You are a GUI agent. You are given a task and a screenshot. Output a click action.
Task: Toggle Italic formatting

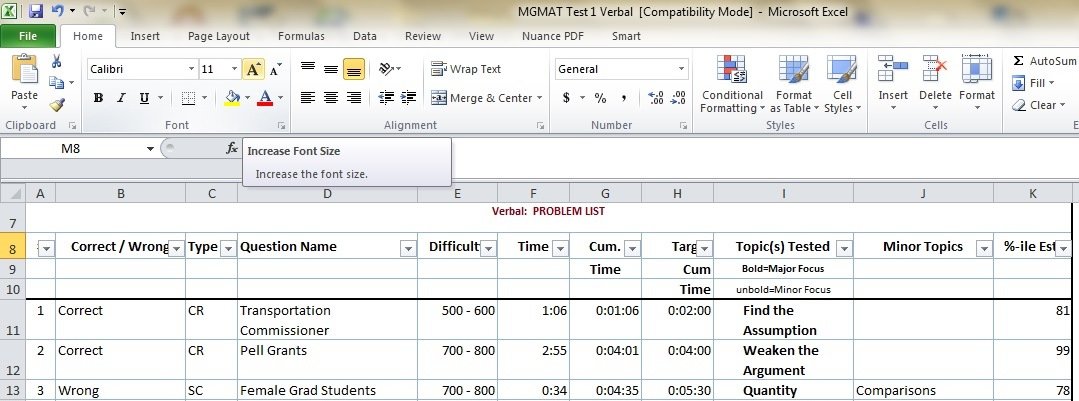click(x=121, y=98)
